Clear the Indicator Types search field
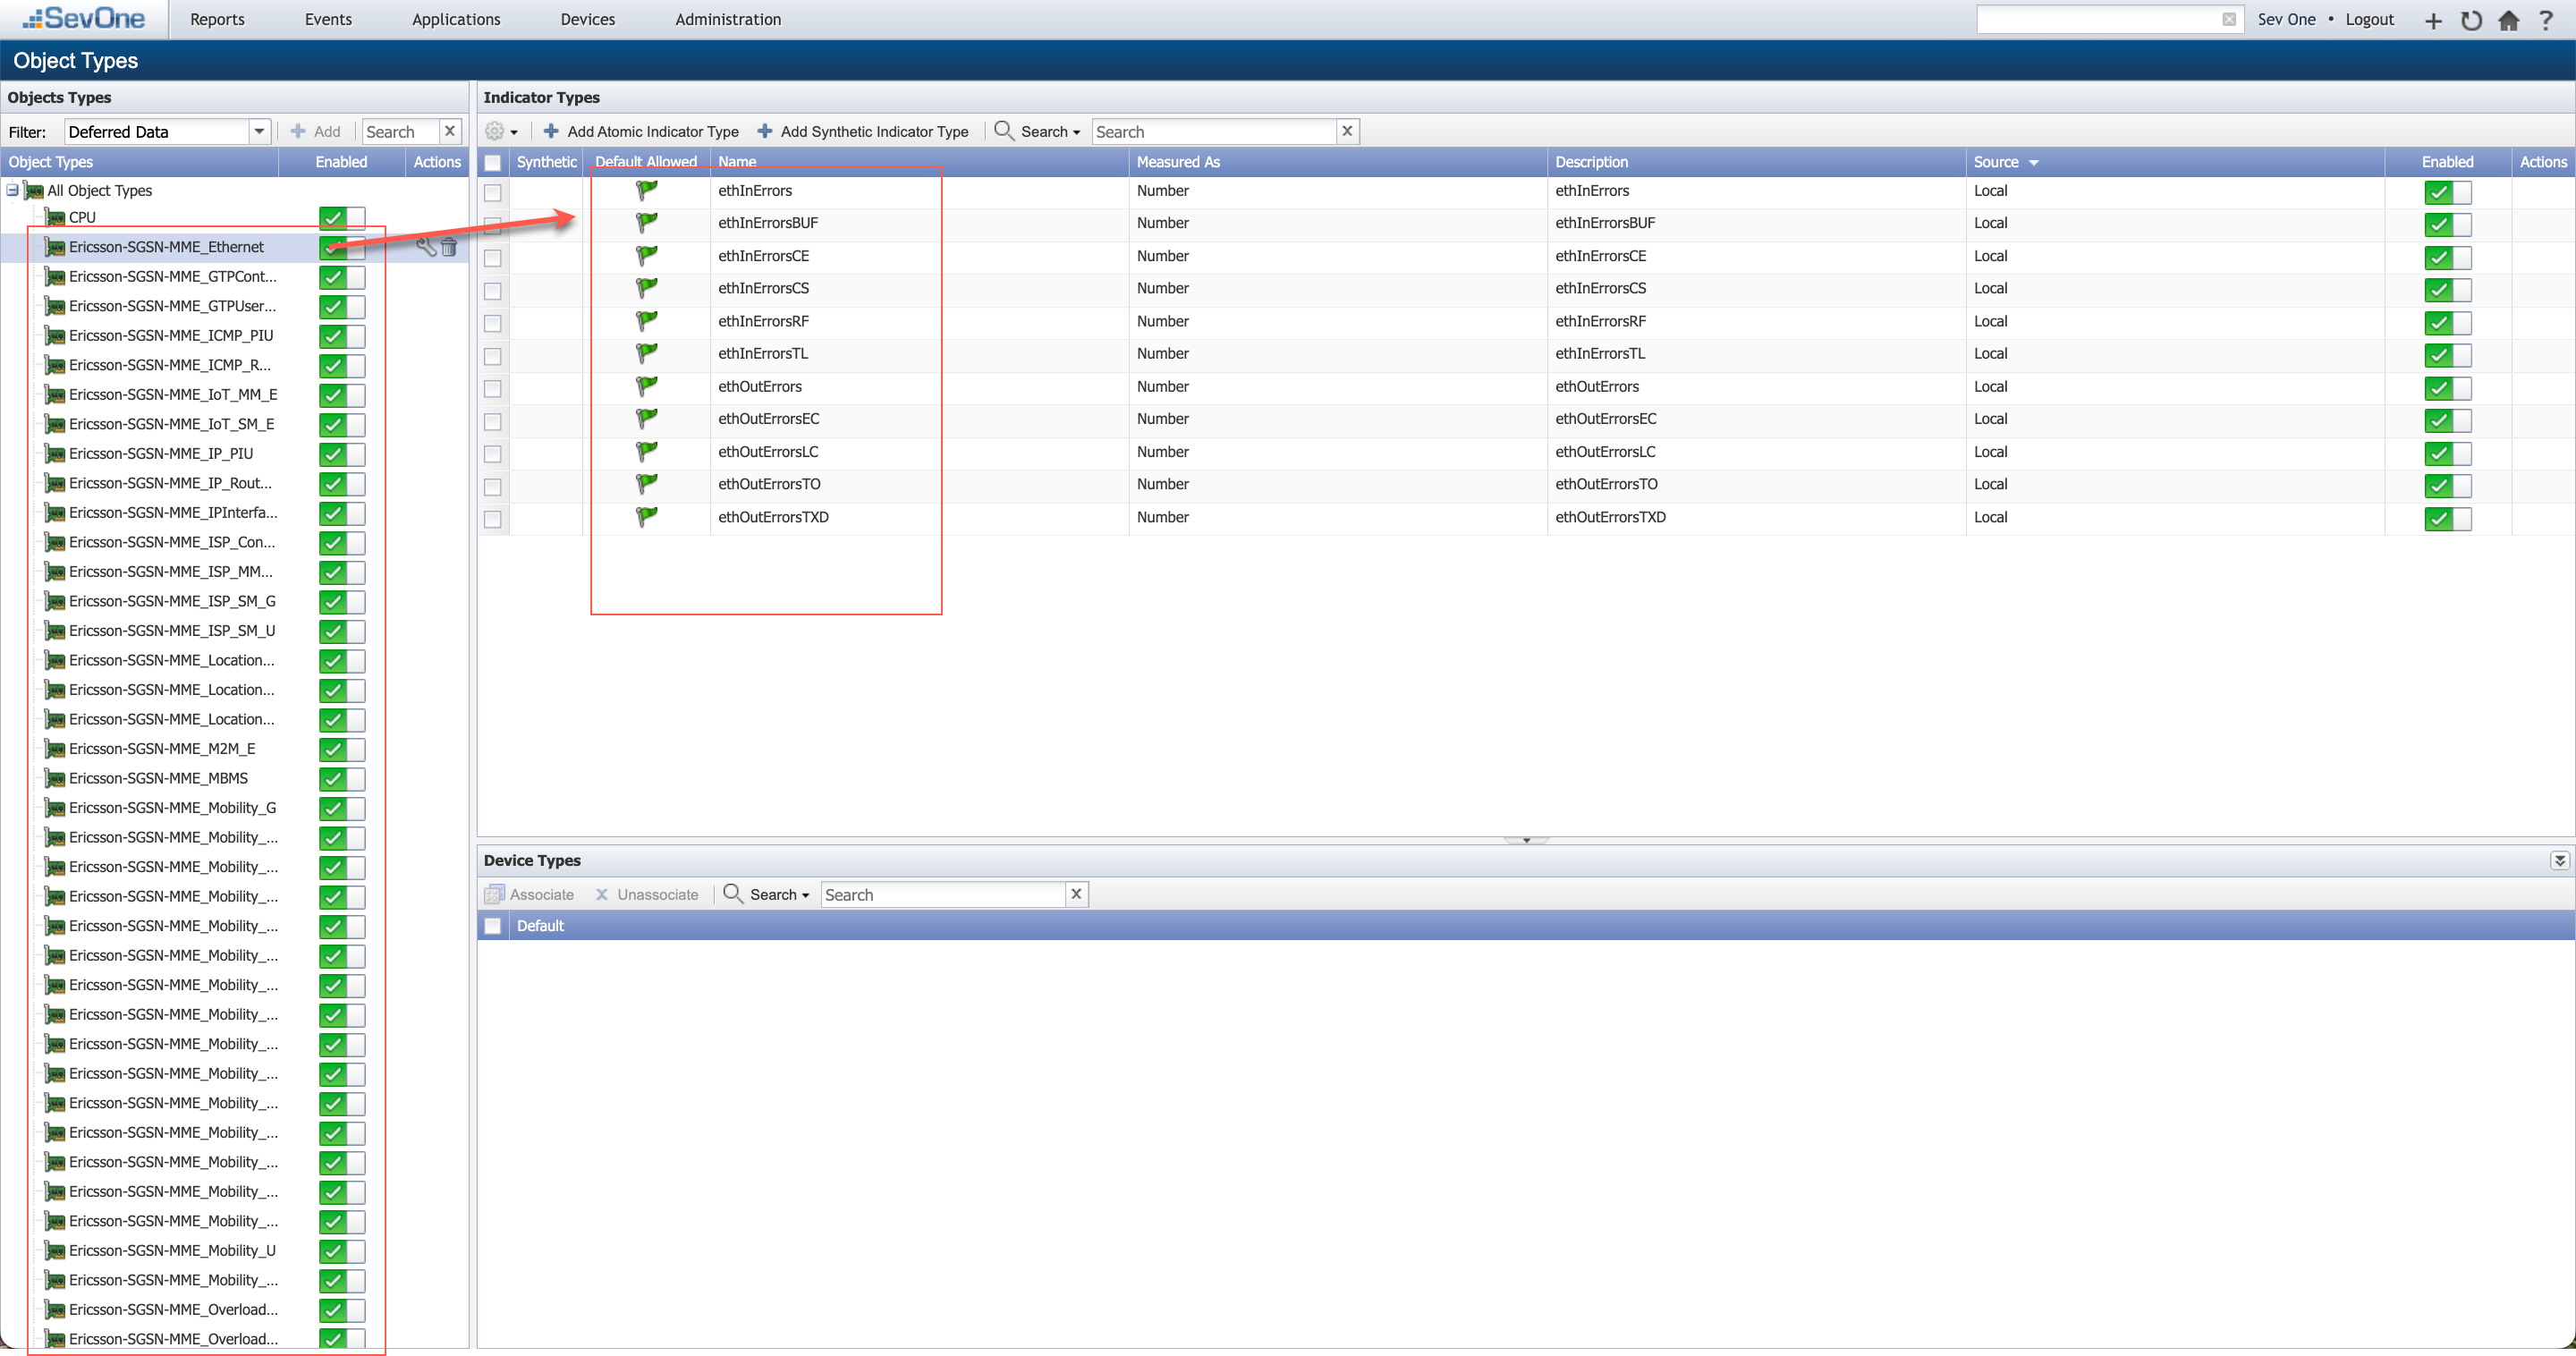 [x=1347, y=131]
